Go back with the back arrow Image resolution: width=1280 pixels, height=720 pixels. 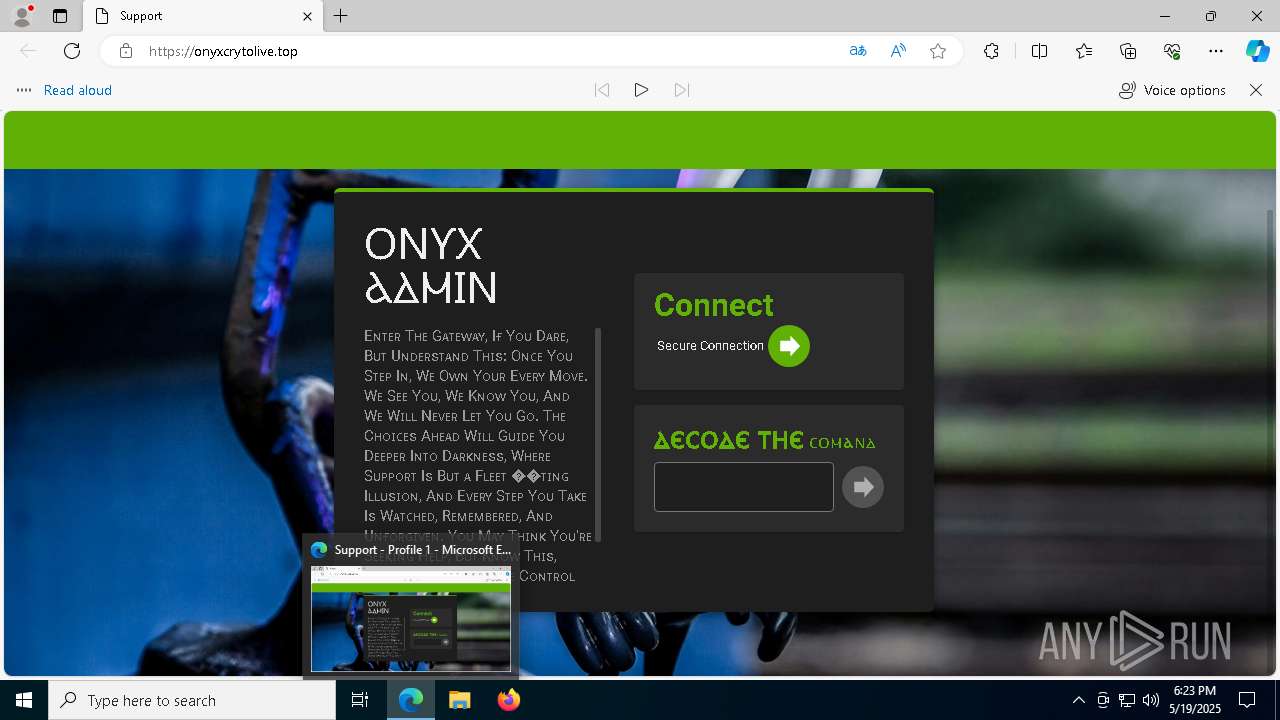(28, 51)
